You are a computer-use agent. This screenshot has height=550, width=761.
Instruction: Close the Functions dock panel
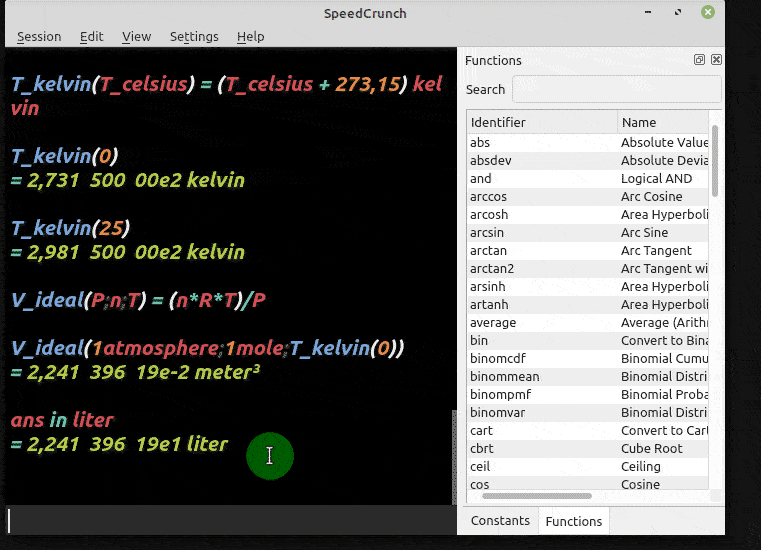point(716,60)
